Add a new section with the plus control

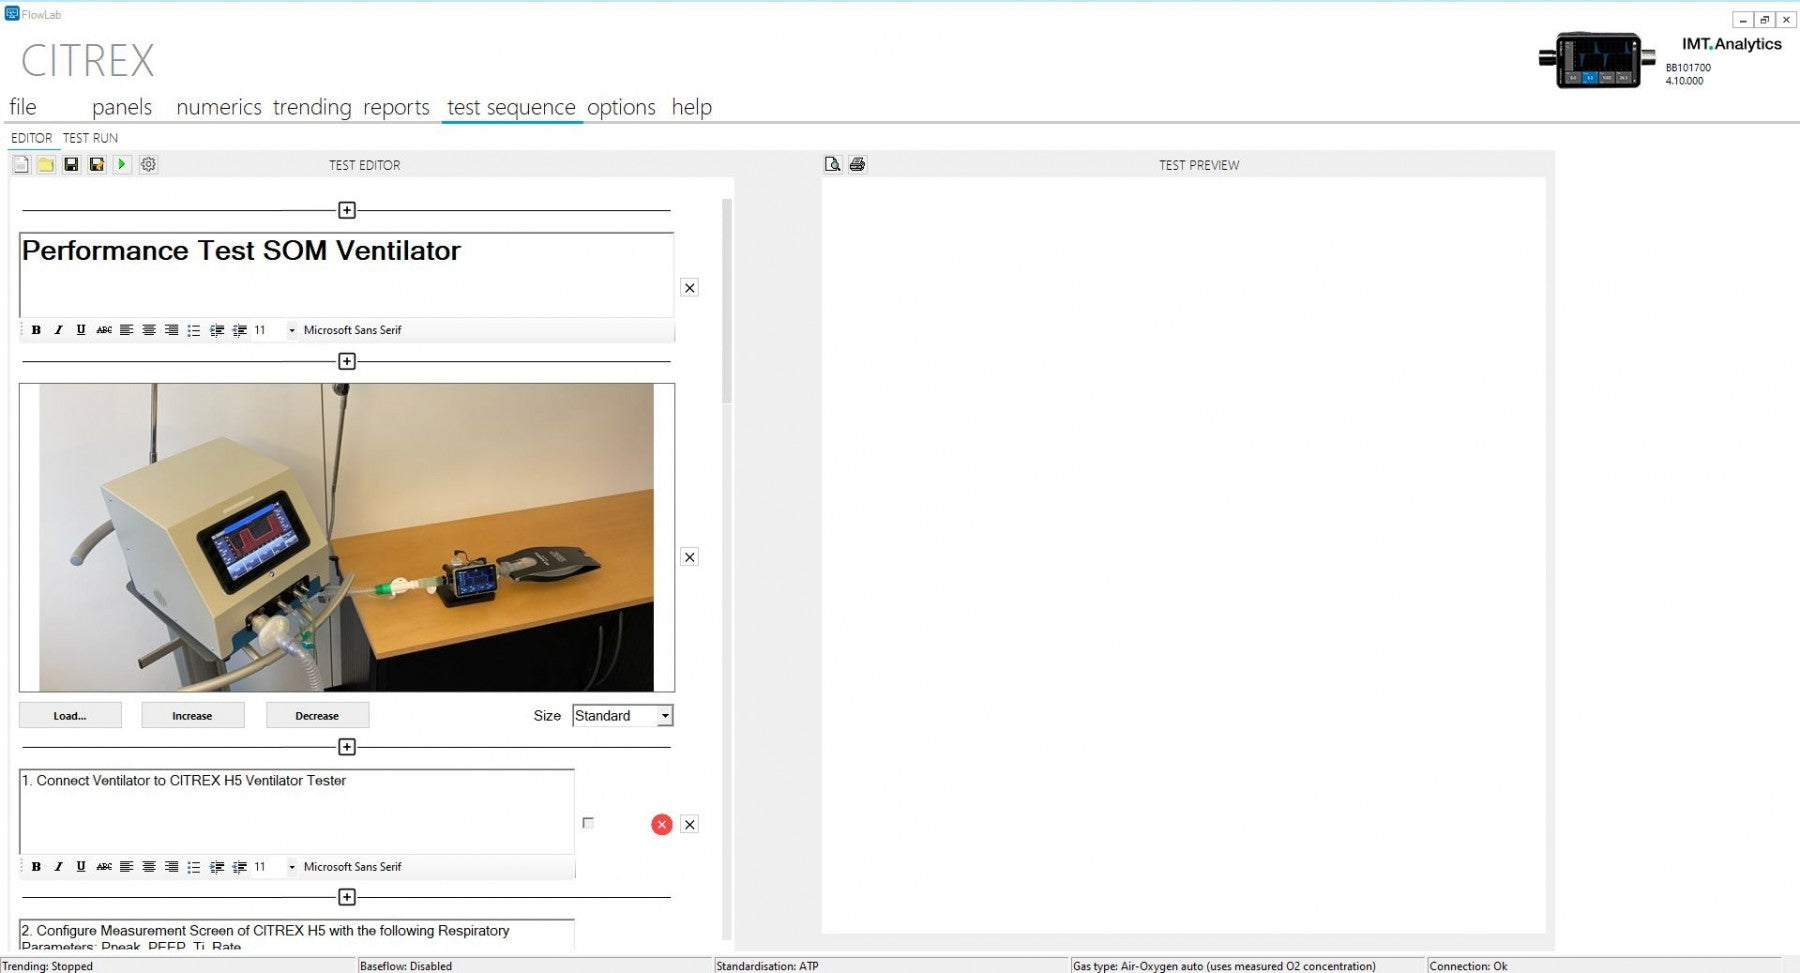[347, 210]
